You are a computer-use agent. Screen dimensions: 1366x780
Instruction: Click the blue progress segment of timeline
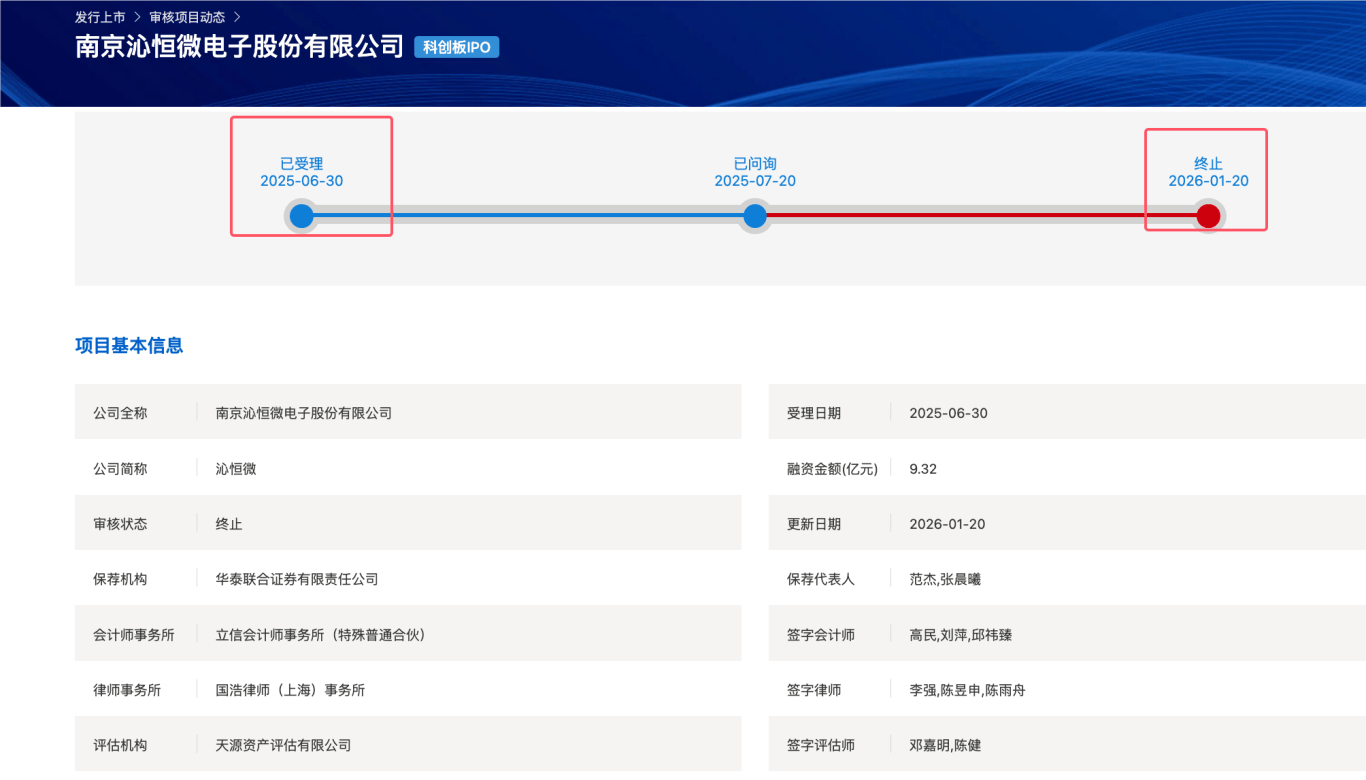pos(528,215)
